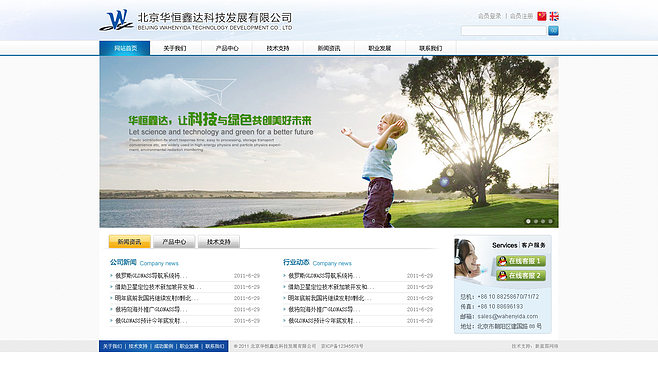Click the sales@wahenyida.com email address
The width and height of the screenshot is (658, 375).
pyautogui.click(x=508, y=316)
